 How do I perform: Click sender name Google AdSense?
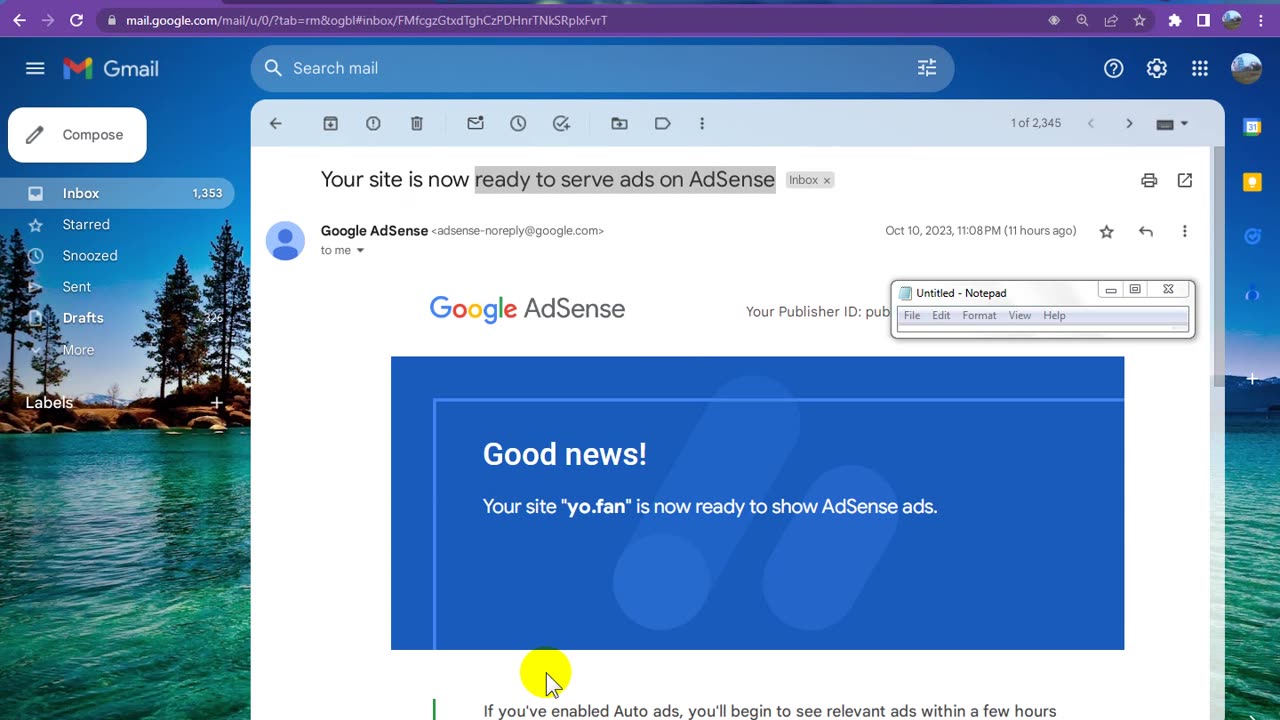[374, 231]
